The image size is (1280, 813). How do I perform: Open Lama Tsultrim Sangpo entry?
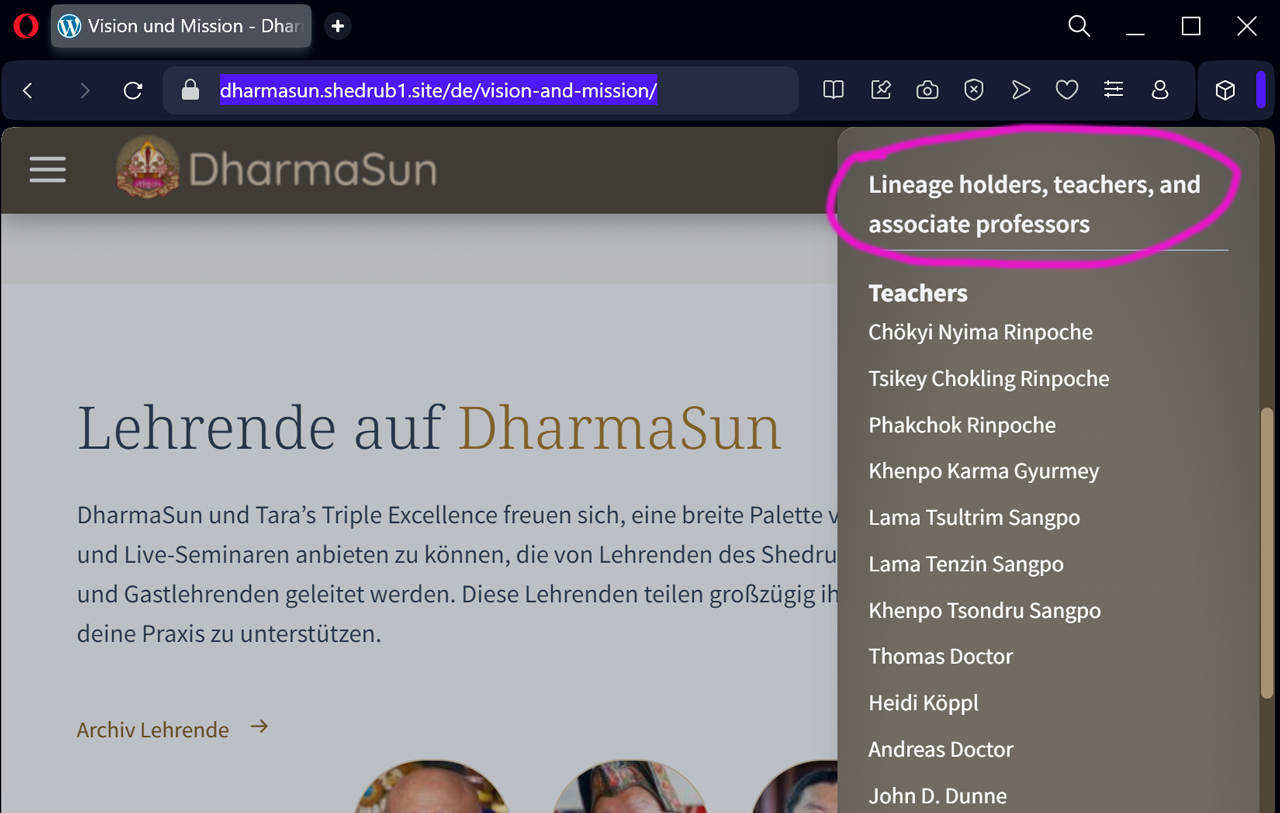click(x=974, y=518)
